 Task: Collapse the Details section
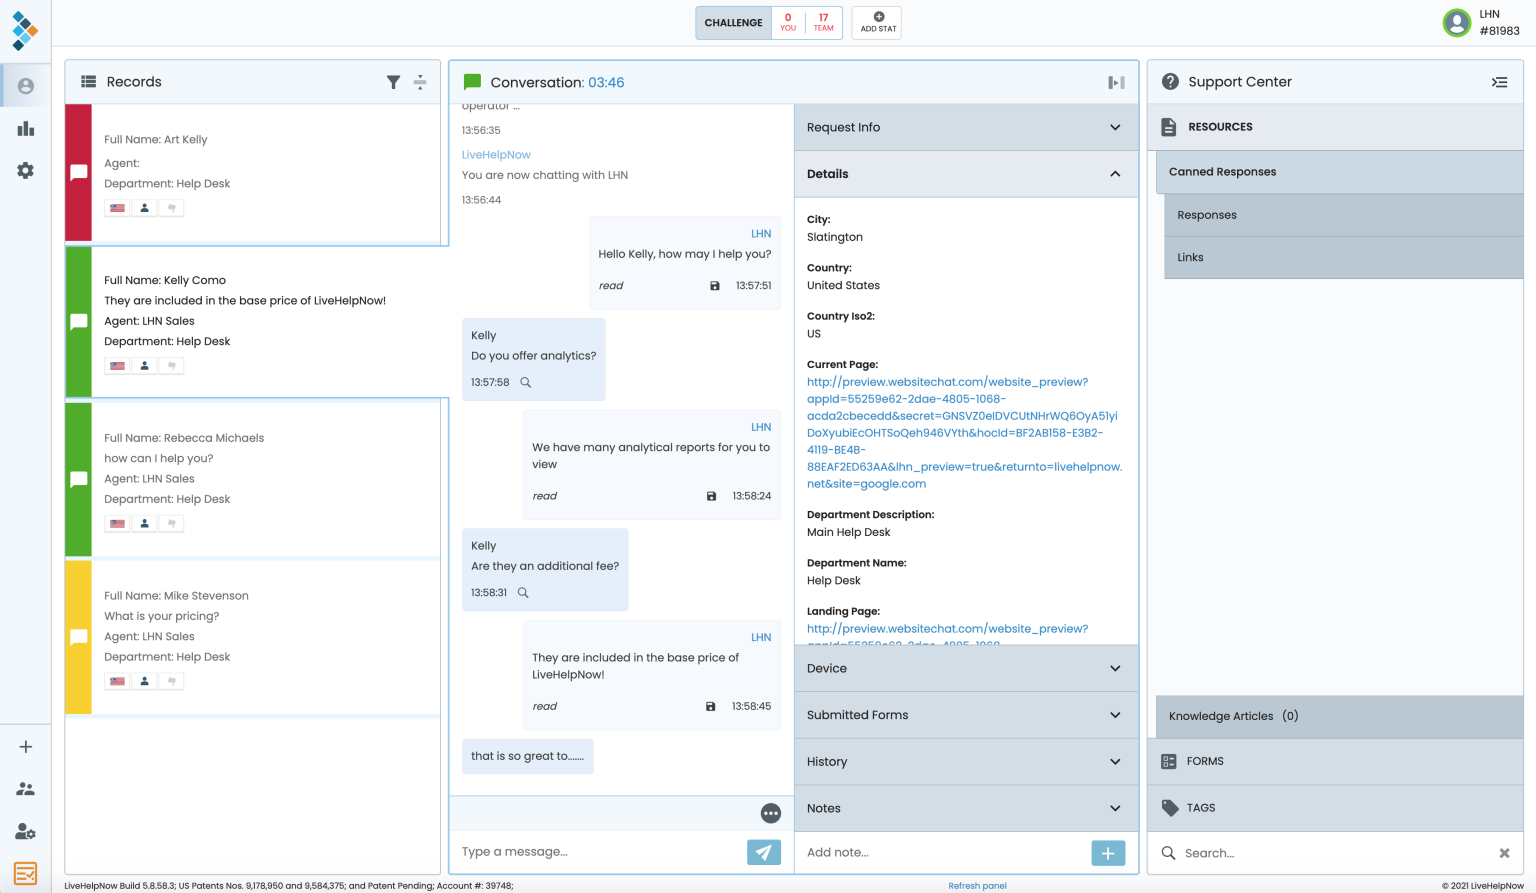(1114, 173)
